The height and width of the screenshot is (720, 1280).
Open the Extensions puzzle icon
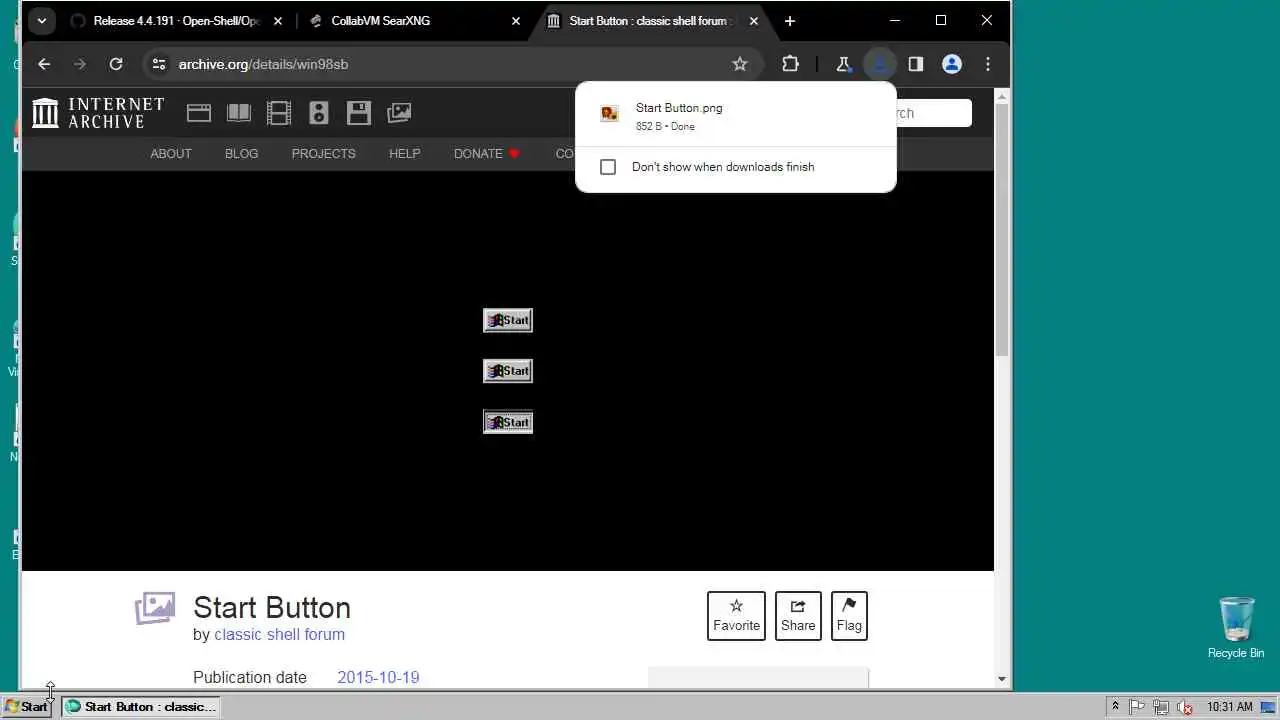(790, 64)
